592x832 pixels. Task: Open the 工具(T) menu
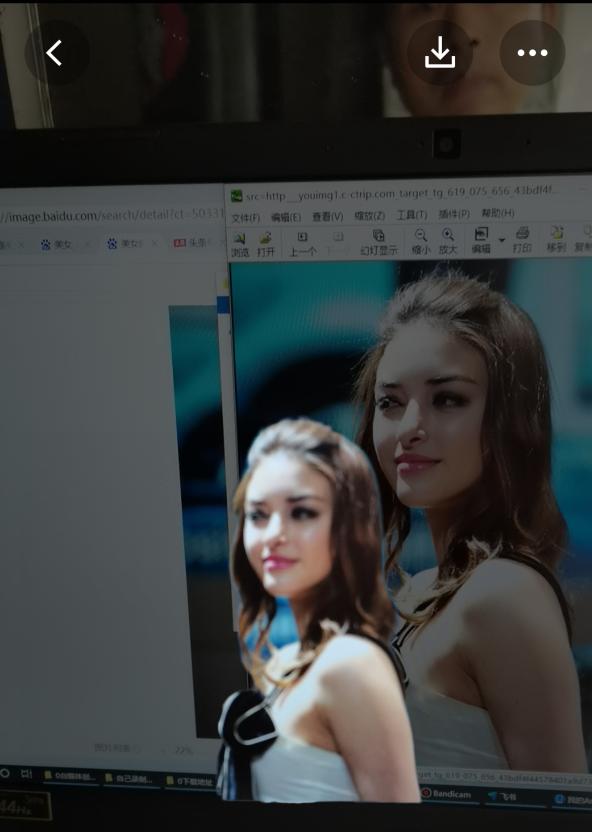coord(412,215)
